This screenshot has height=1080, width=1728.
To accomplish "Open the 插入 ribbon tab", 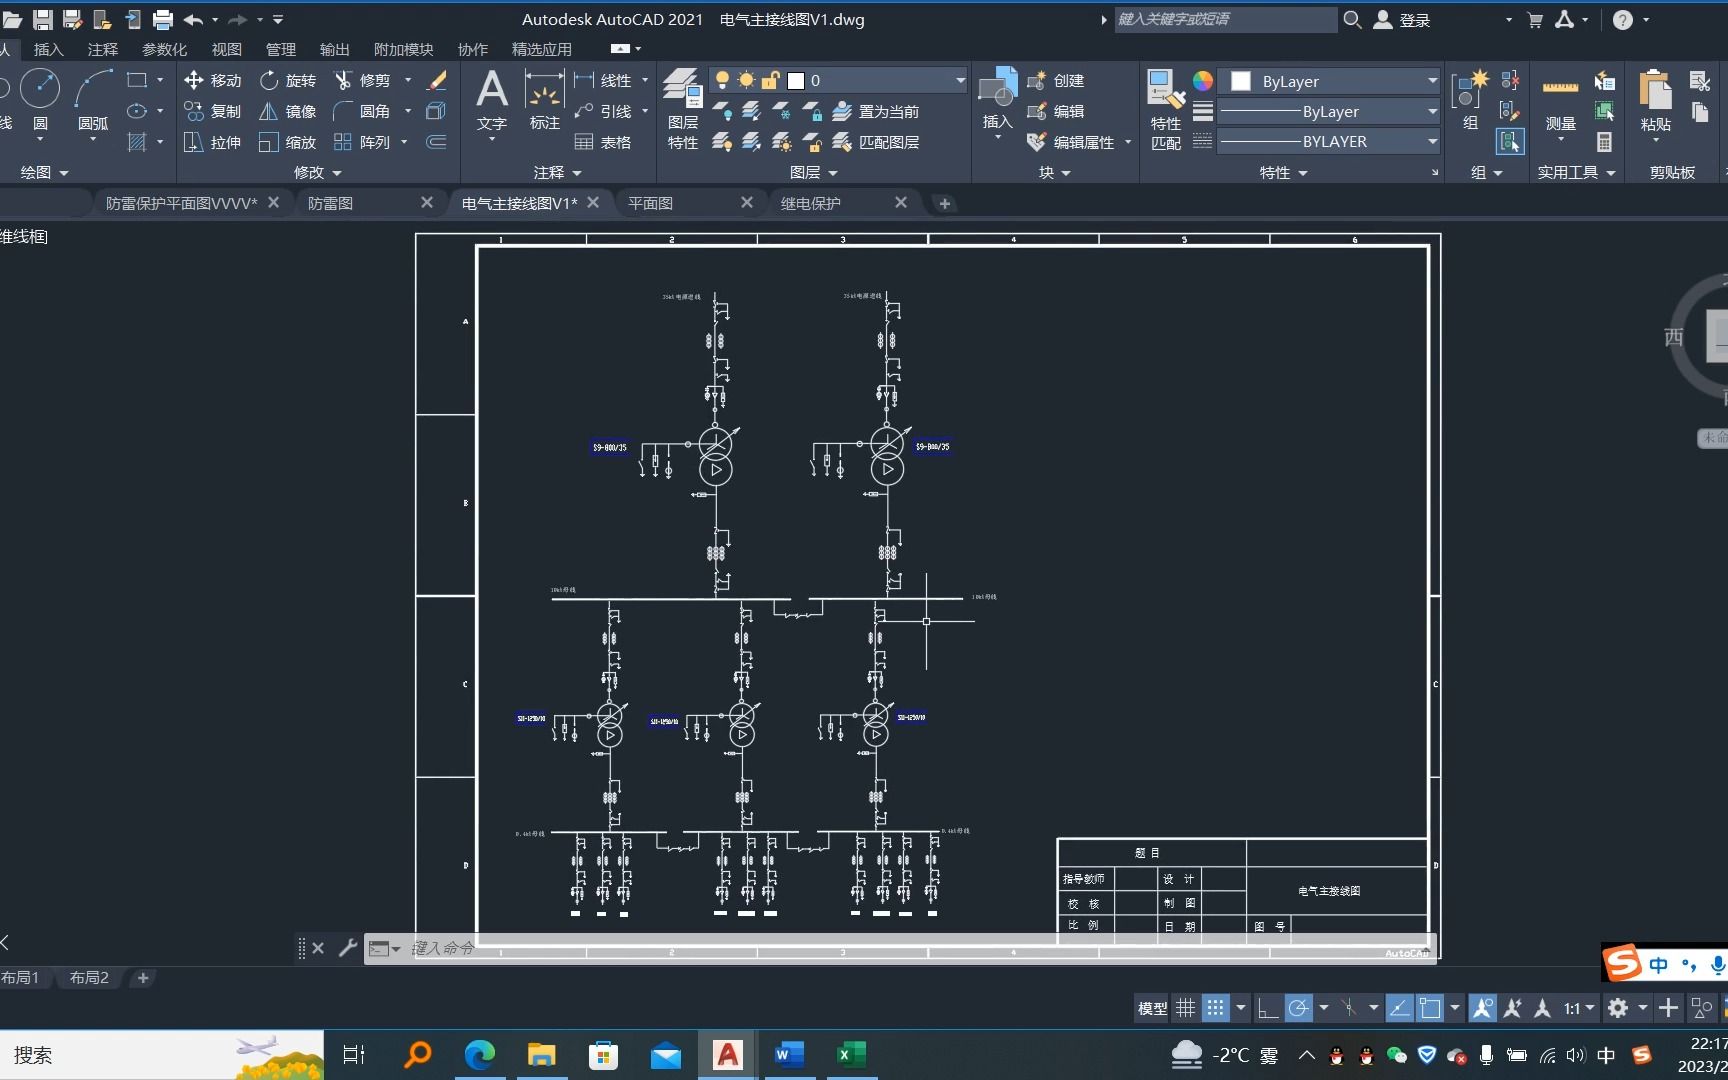I will point(48,49).
